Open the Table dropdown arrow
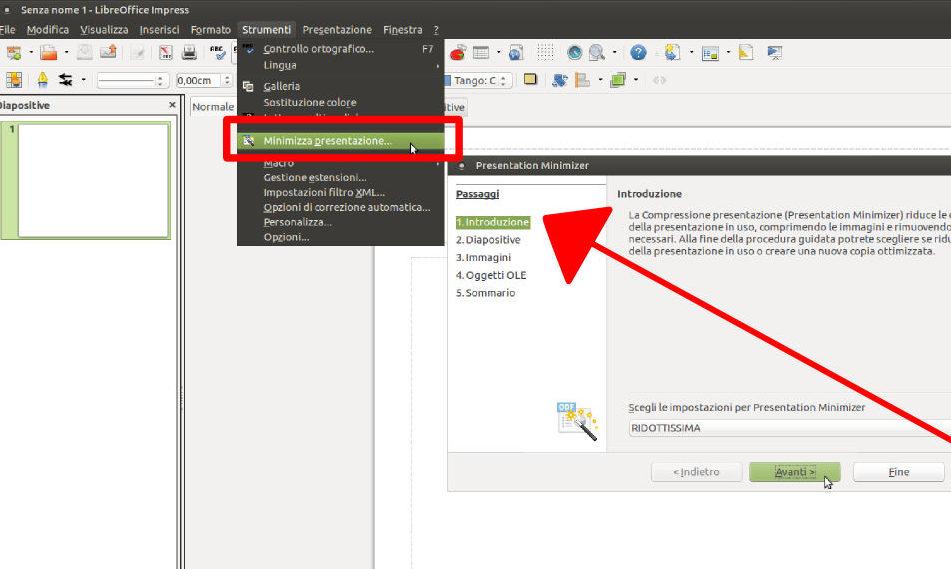The width and height of the screenshot is (951, 569). (x=499, y=53)
